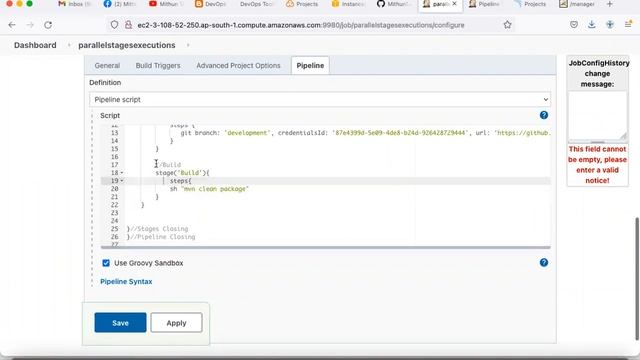Screen dimensions: 640x360
Task: Collapse the code fold arrow on line 19
Action: (x=122, y=180)
